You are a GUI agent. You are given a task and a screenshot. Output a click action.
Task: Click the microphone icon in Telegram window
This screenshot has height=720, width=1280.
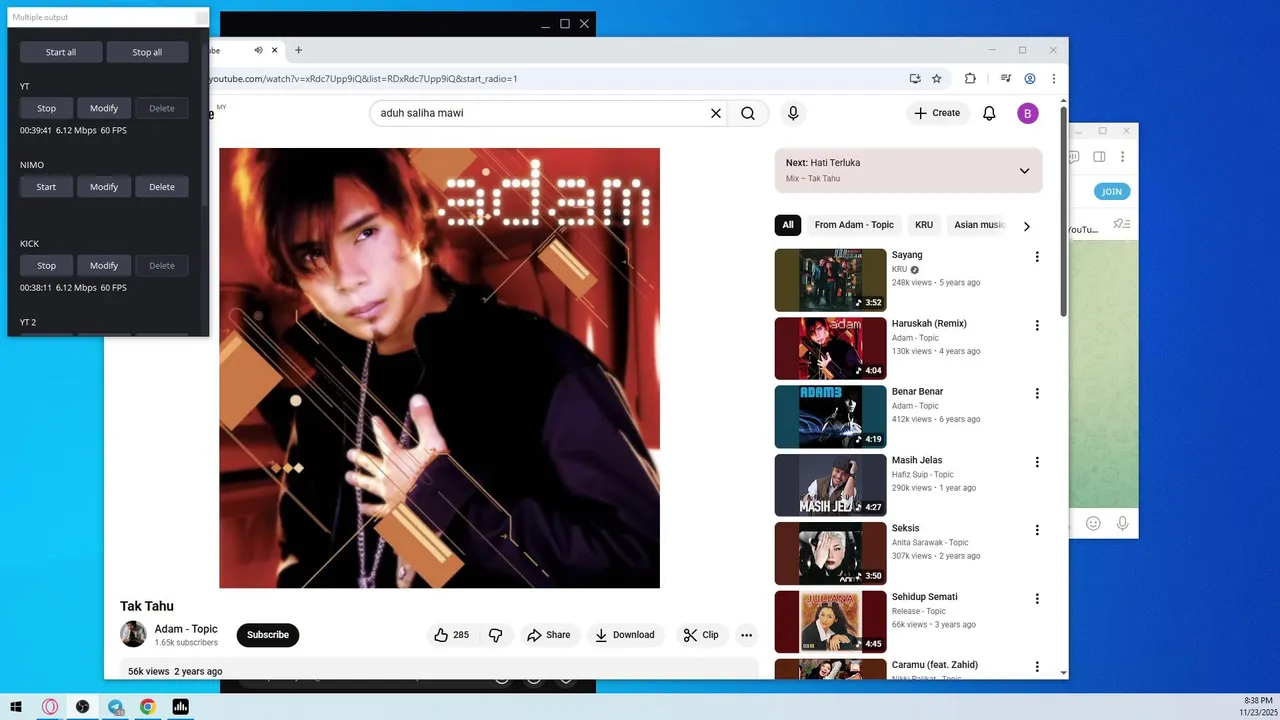coord(1122,523)
